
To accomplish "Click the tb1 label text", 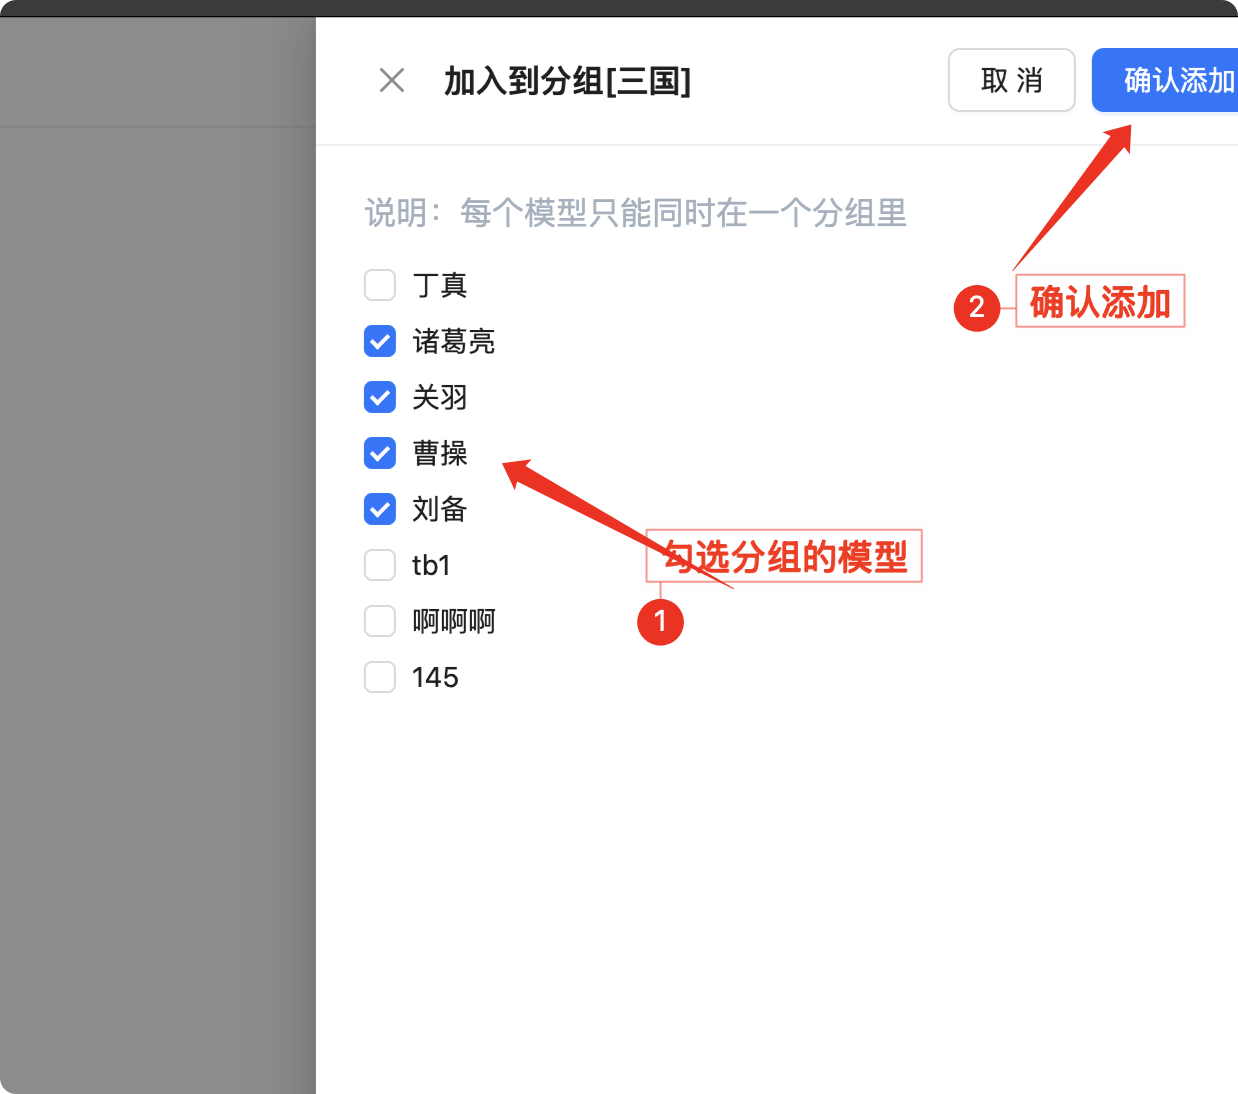I will point(432,565).
